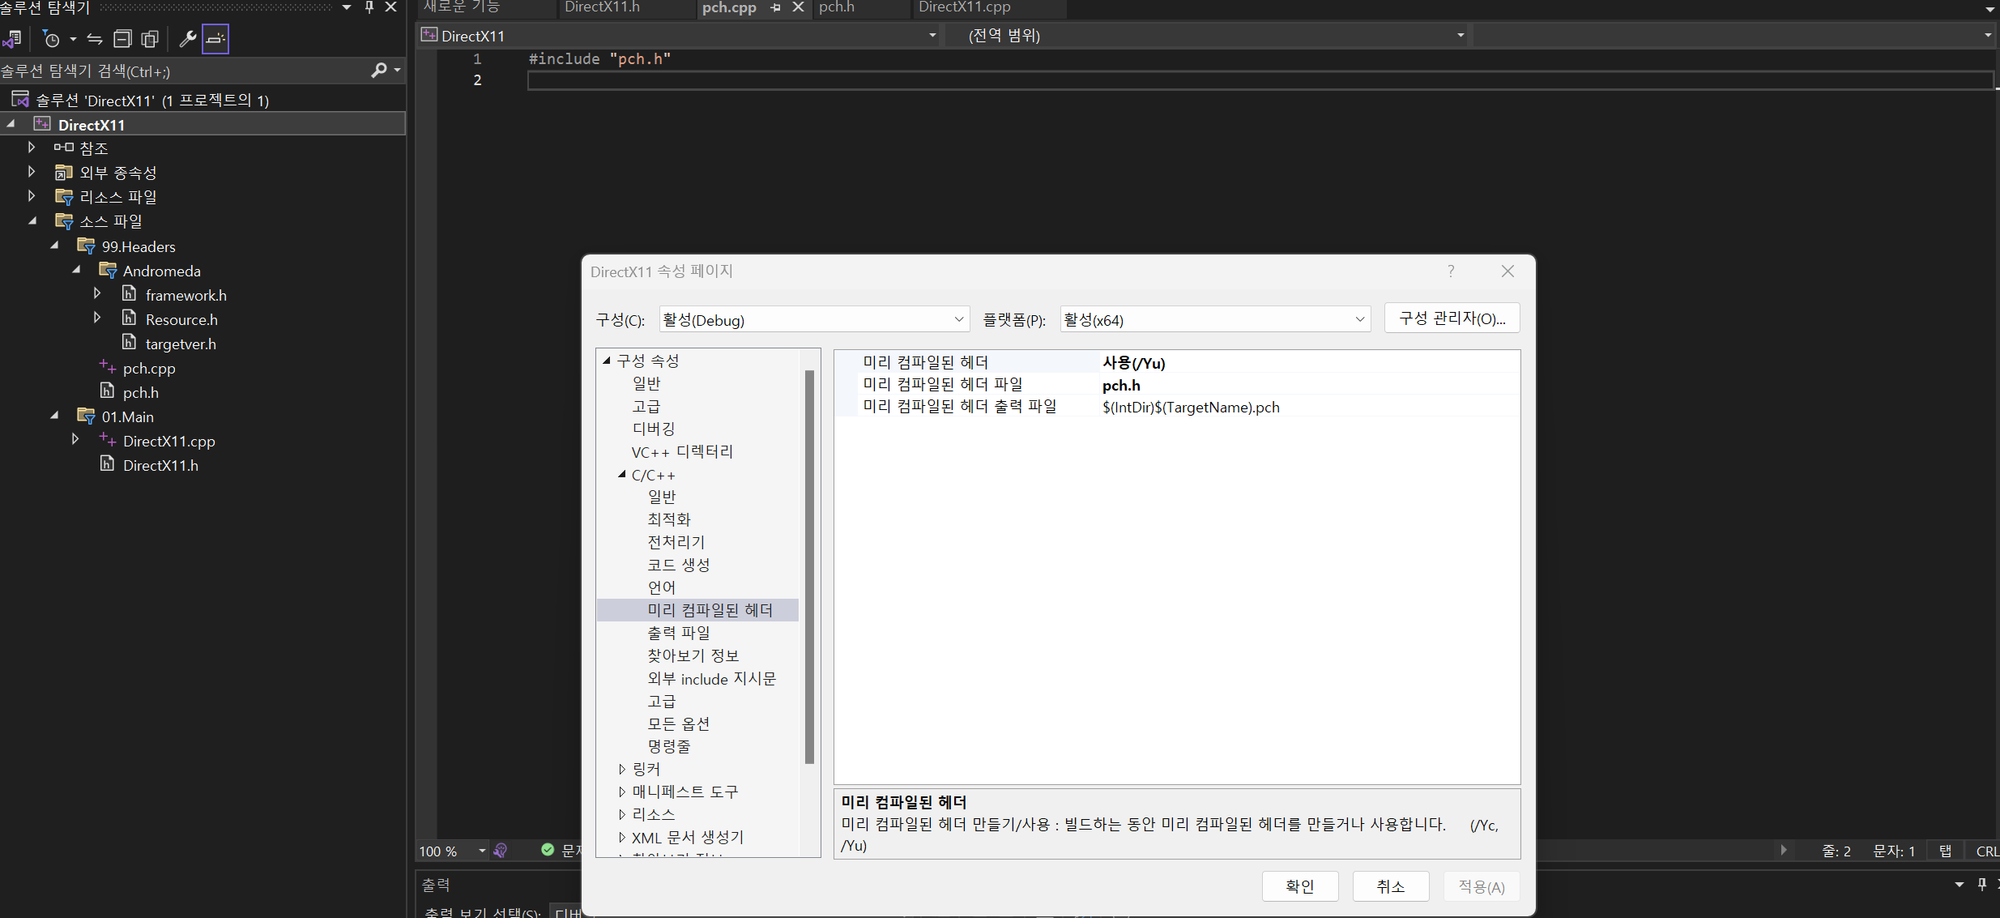The width and height of the screenshot is (2000, 918).
Task: Click the 사용(/Yu) property value
Action: (1134, 363)
